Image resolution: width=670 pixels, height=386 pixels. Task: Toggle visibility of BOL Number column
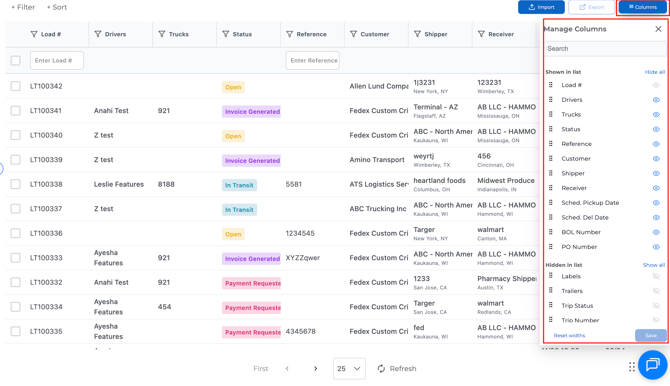(x=656, y=233)
